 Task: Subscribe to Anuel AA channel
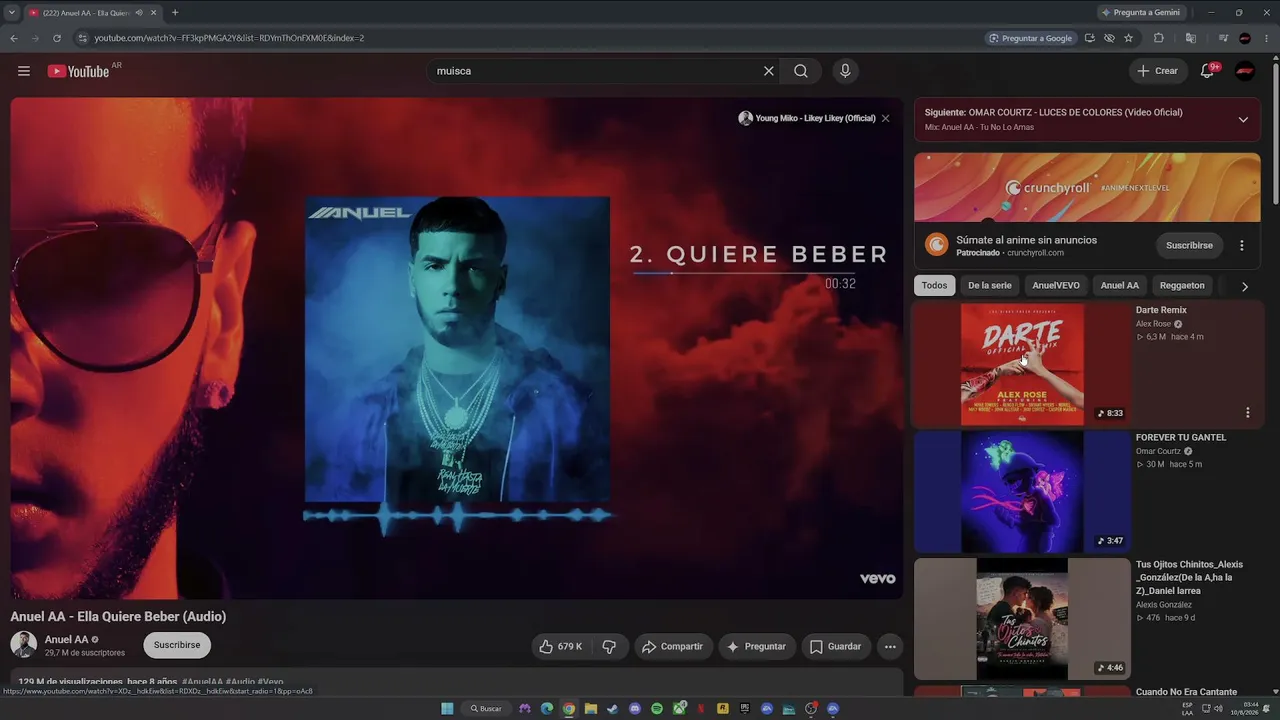pyautogui.click(x=177, y=645)
